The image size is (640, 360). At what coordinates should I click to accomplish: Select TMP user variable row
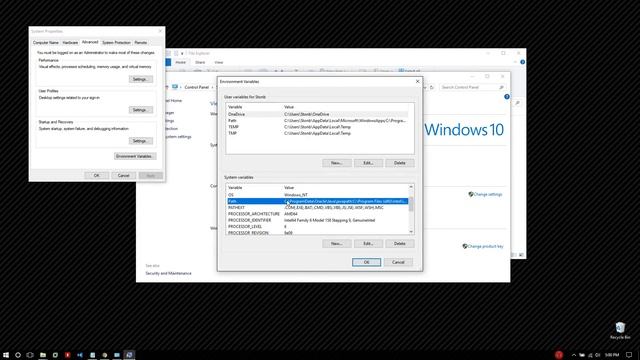click(318, 133)
